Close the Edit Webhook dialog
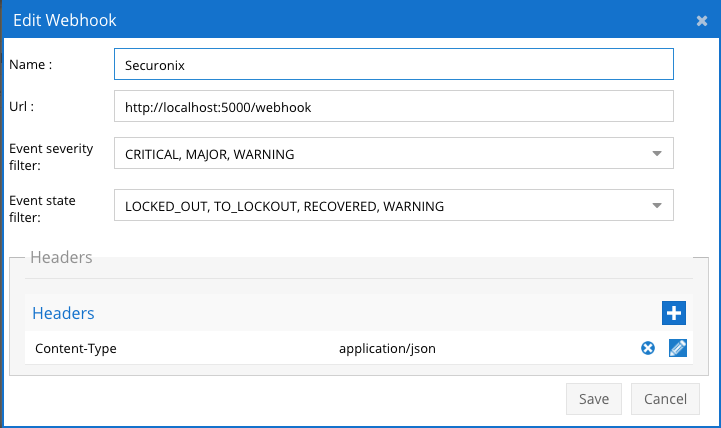This screenshot has height=428, width=721. (702, 20)
